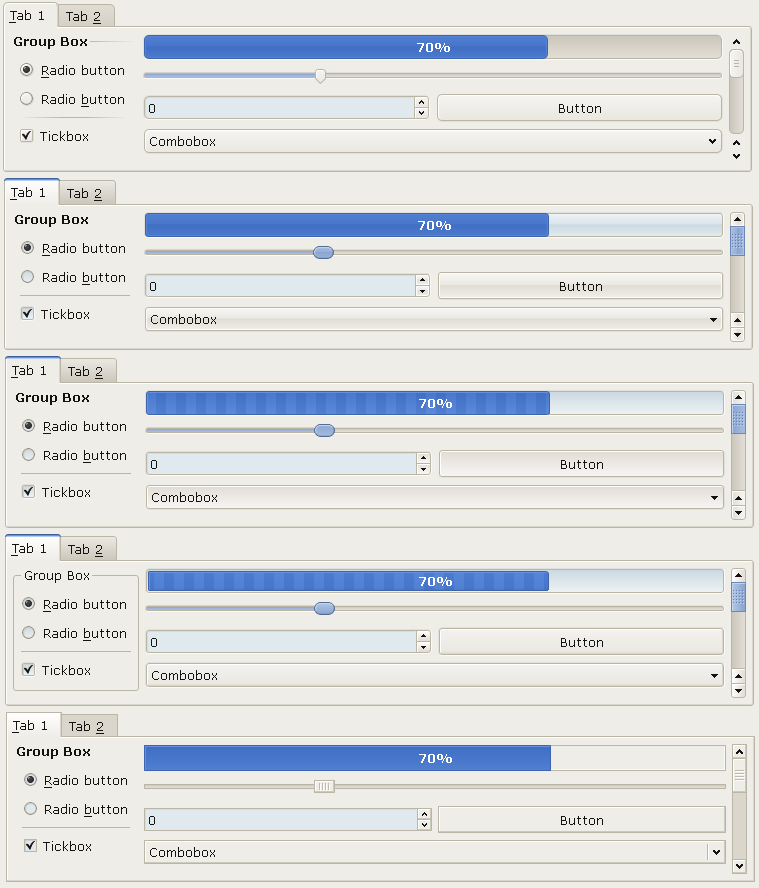Decrement the spin box in the top panel

[x=421, y=113]
